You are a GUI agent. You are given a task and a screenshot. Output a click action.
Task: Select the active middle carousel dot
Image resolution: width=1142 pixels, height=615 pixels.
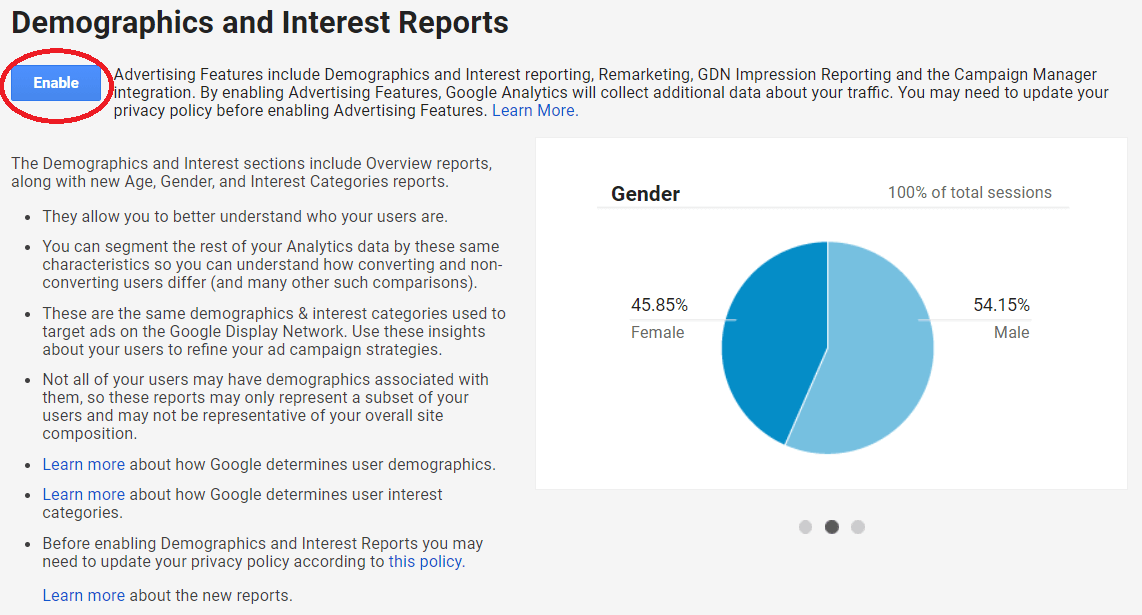click(831, 527)
